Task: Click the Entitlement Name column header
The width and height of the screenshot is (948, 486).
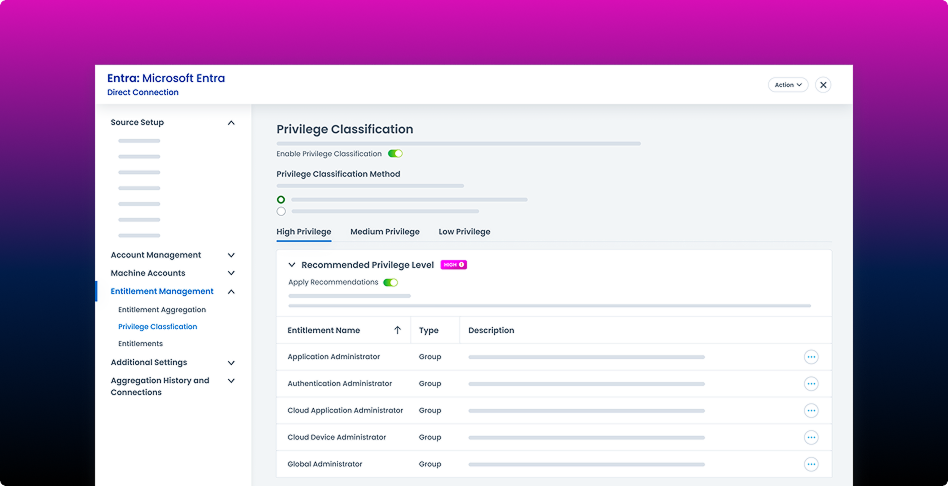Action: (323, 330)
